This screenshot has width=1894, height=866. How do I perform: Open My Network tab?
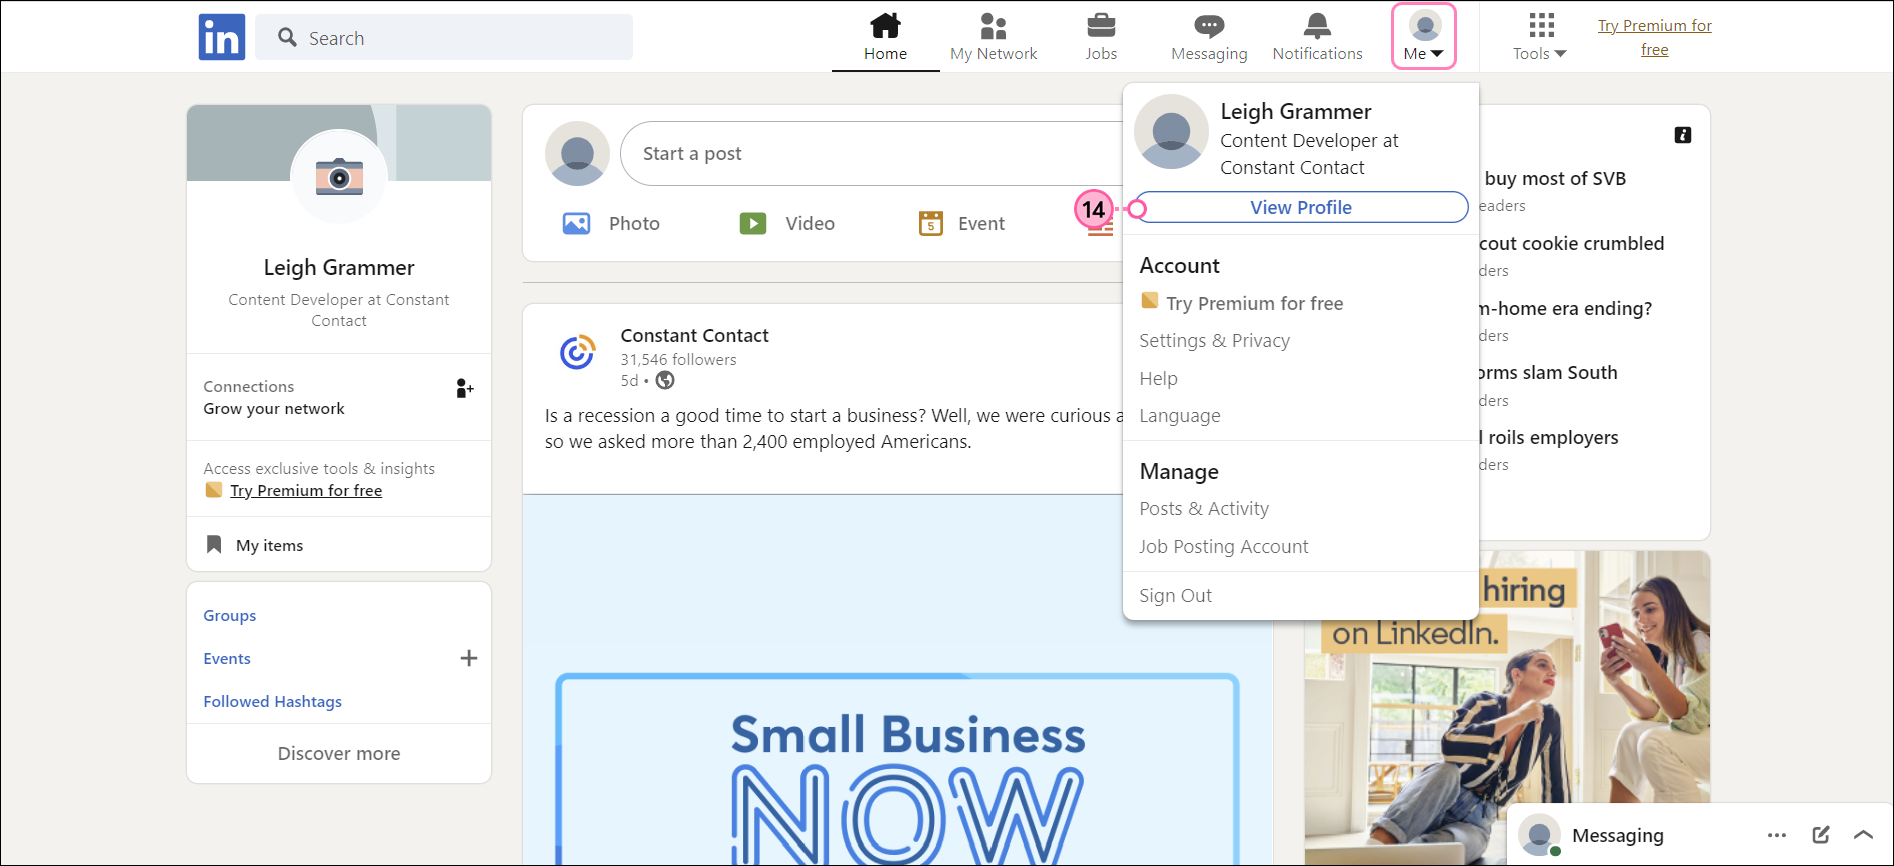coord(993,38)
